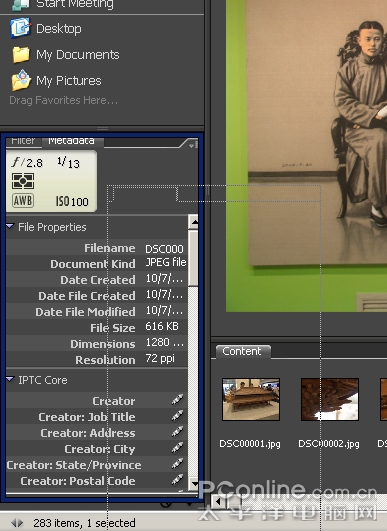Click the f/2.8 aperture value
The image size is (387, 531).
pyautogui.click(x=27, y=163)
